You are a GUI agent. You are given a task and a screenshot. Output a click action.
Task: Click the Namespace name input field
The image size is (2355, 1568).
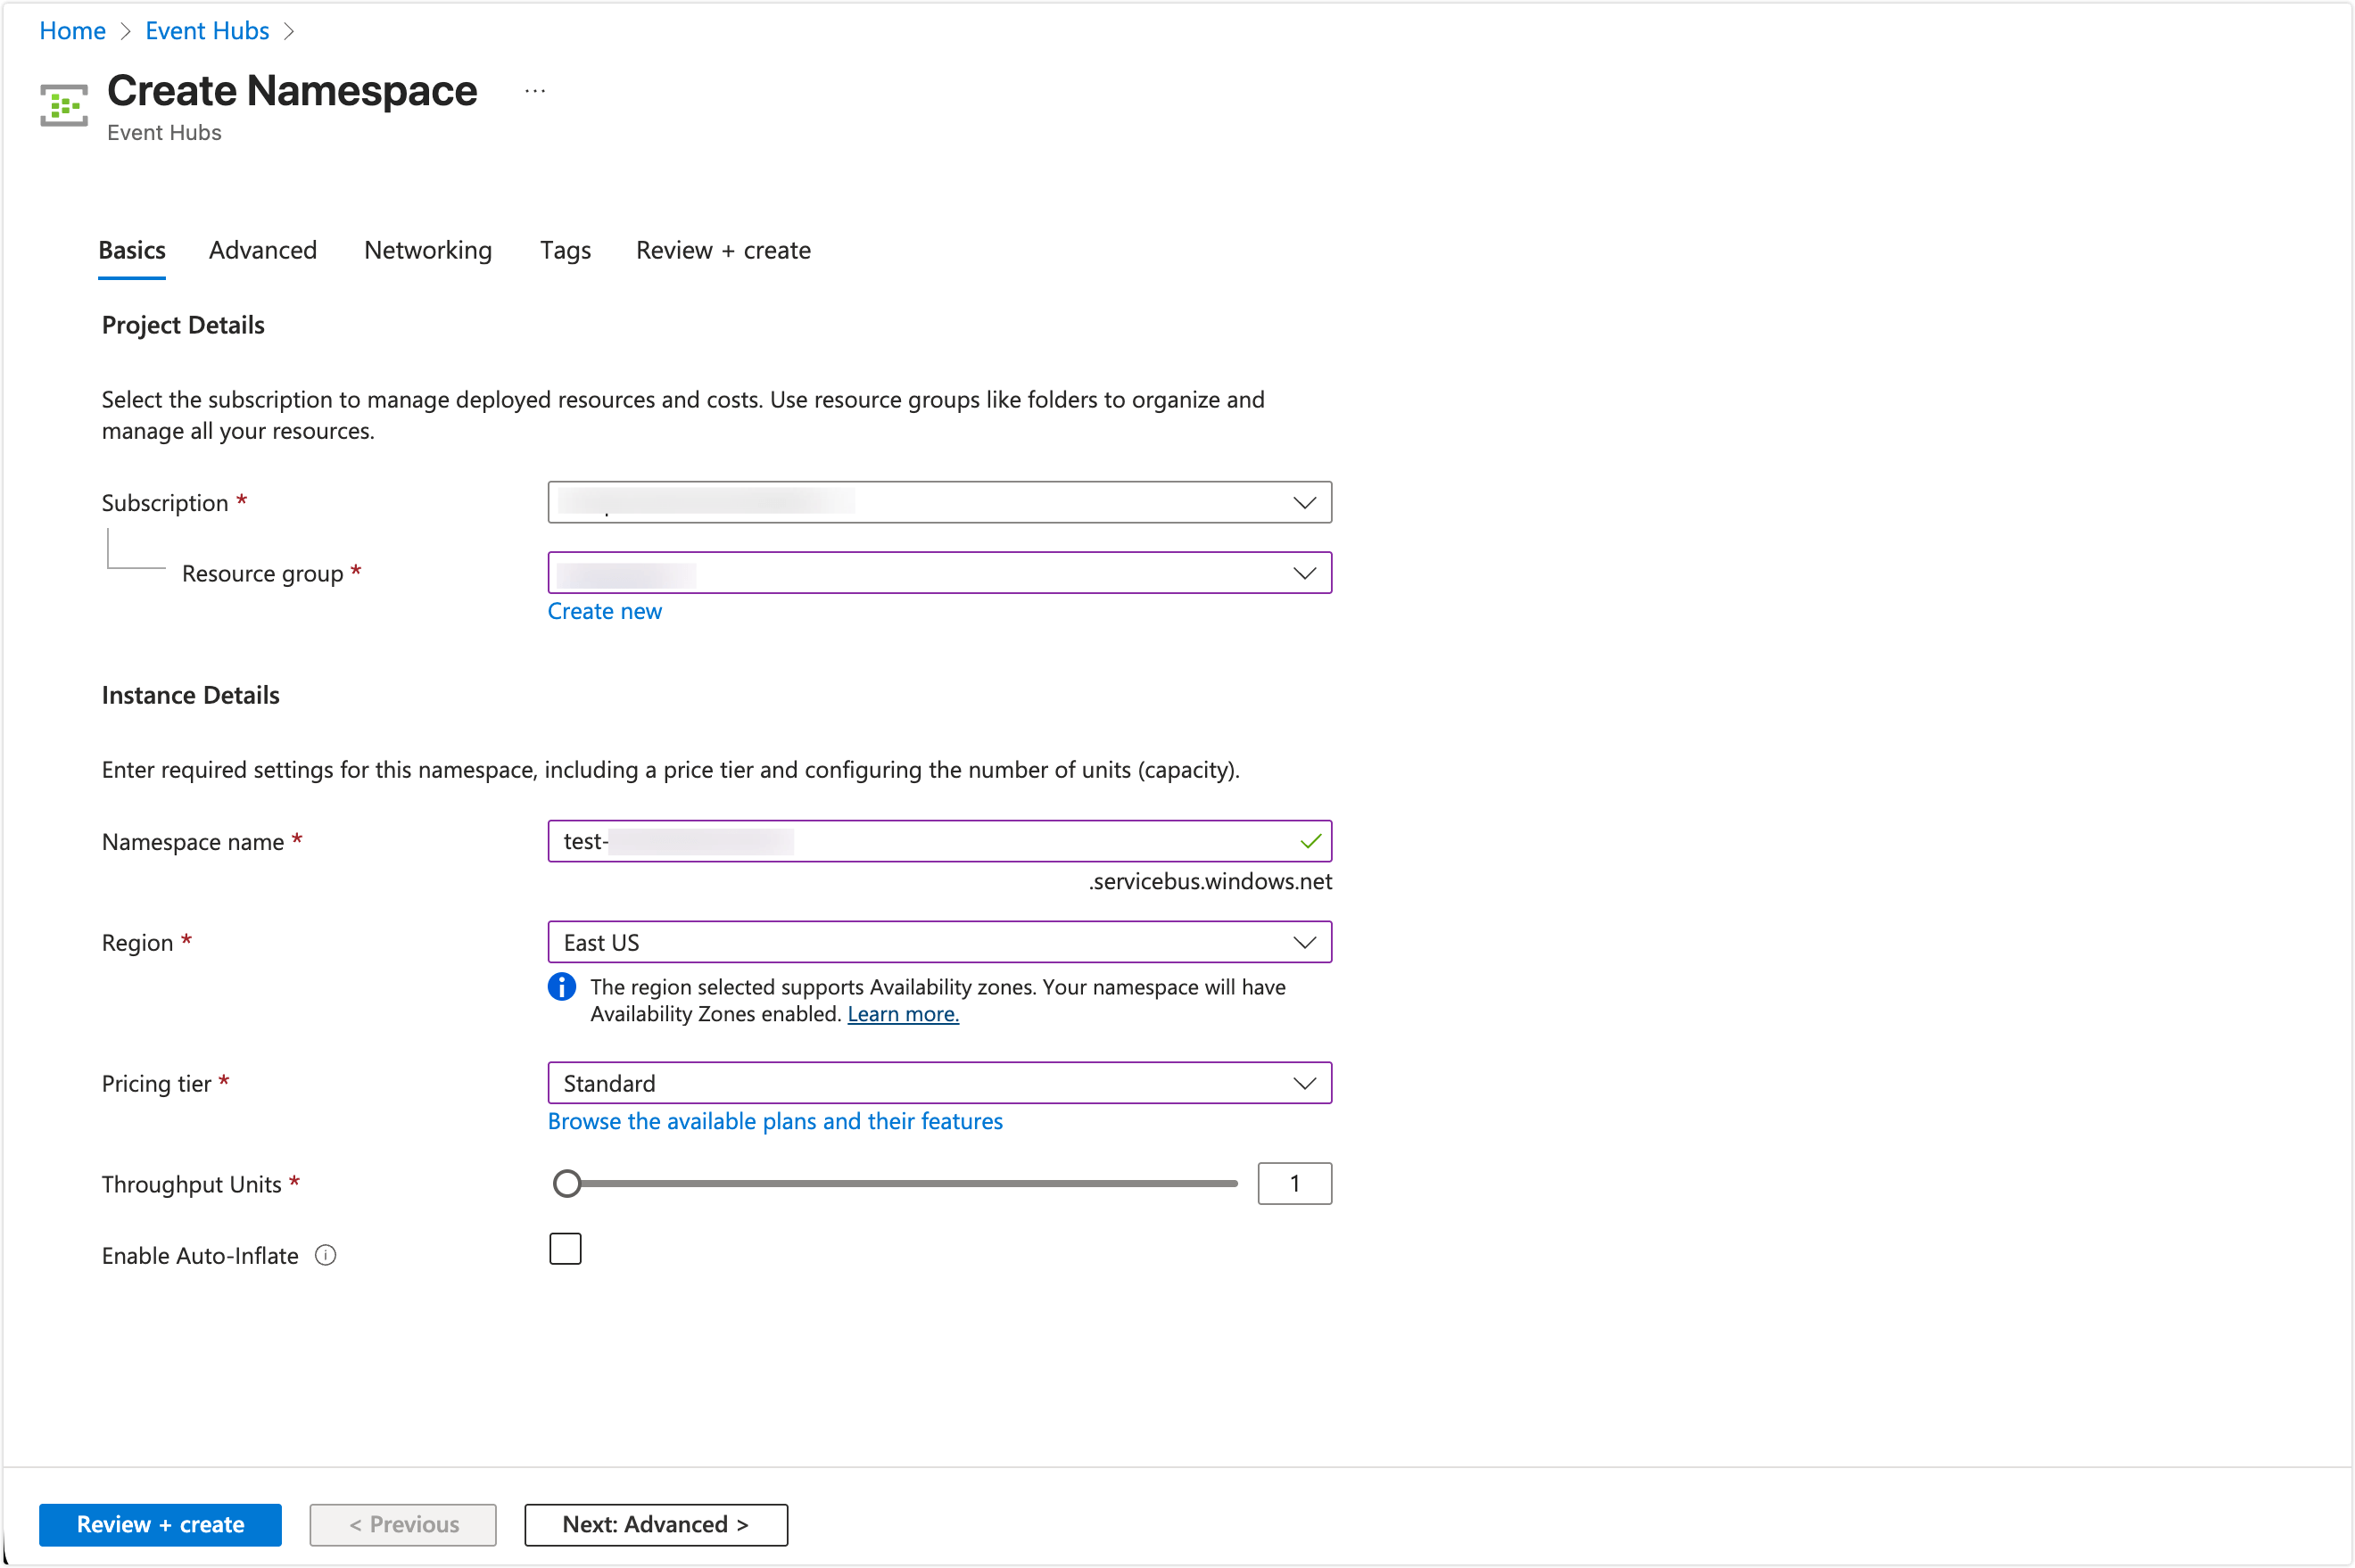point(940,841)
